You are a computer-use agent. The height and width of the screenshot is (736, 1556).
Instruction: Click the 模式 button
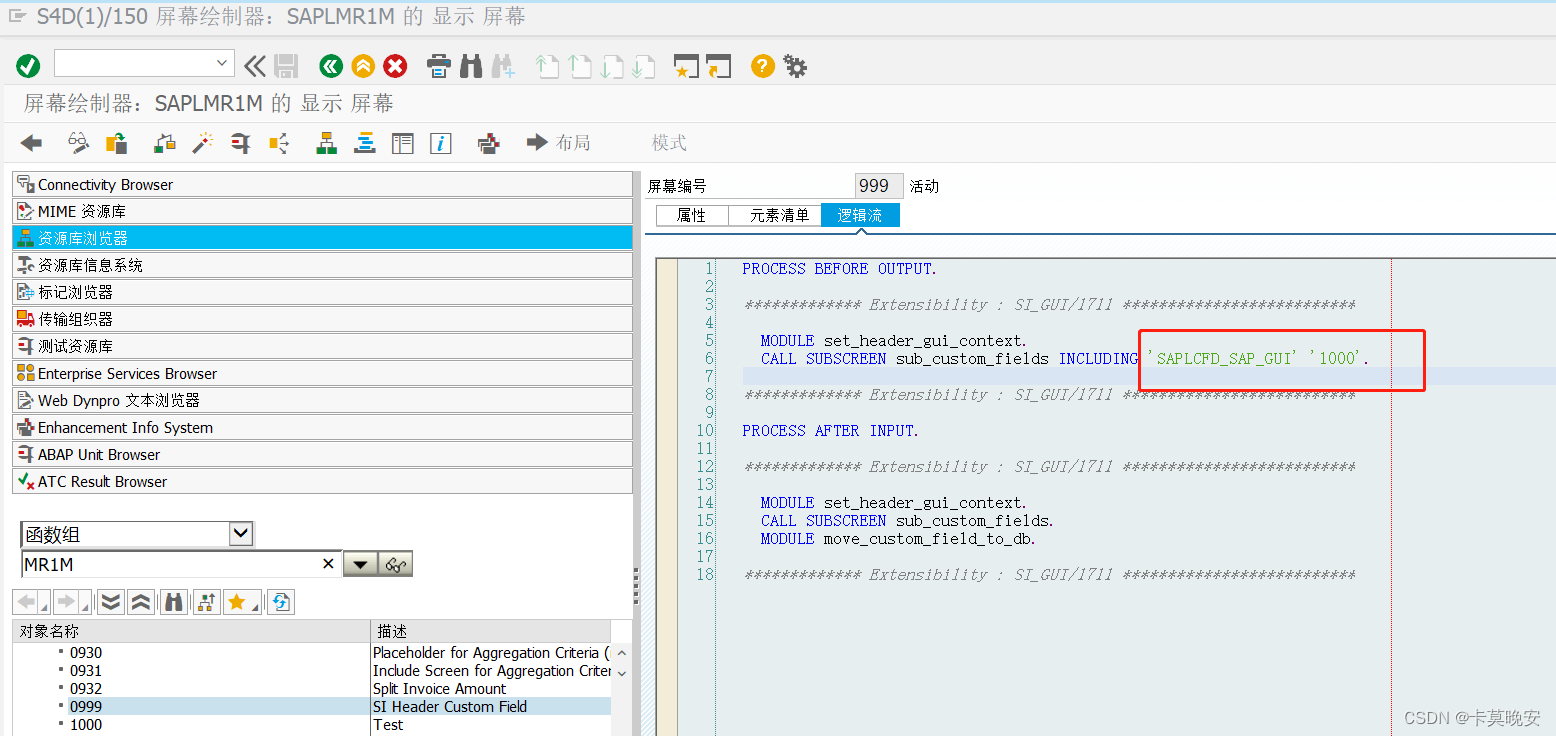coord(668,142)
